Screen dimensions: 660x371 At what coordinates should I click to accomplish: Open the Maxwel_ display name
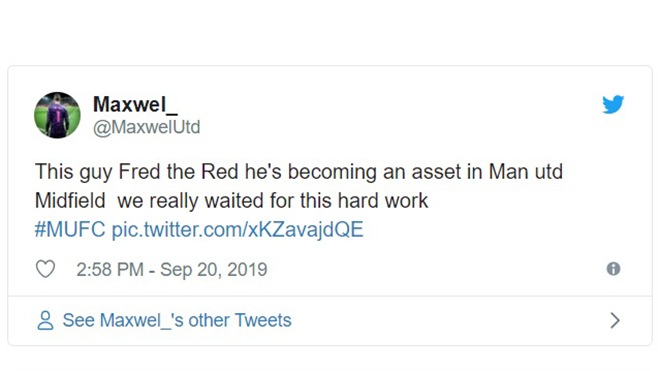[135, 104]
